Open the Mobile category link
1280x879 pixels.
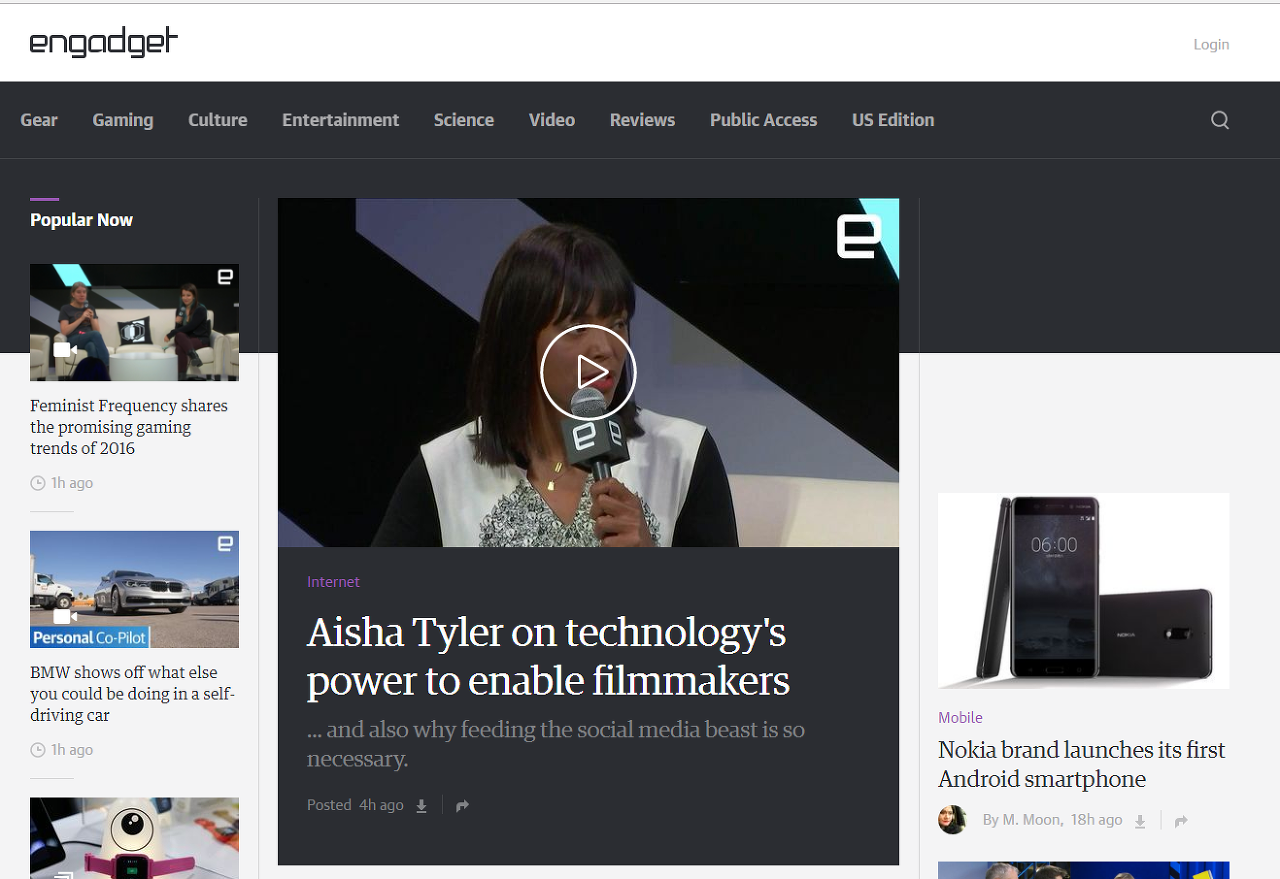pyautogui.click(x=960, y=718)
